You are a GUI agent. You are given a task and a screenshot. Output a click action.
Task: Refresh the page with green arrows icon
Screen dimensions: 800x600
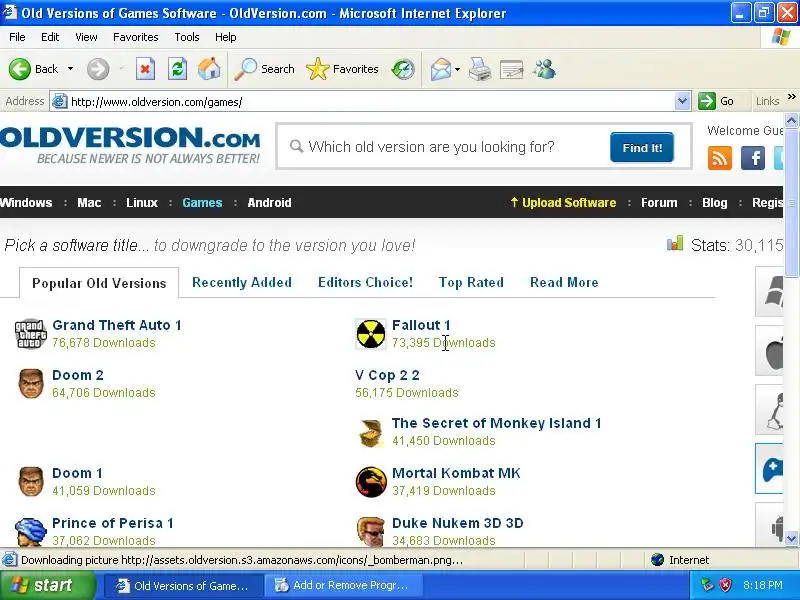tap(178, 69)
